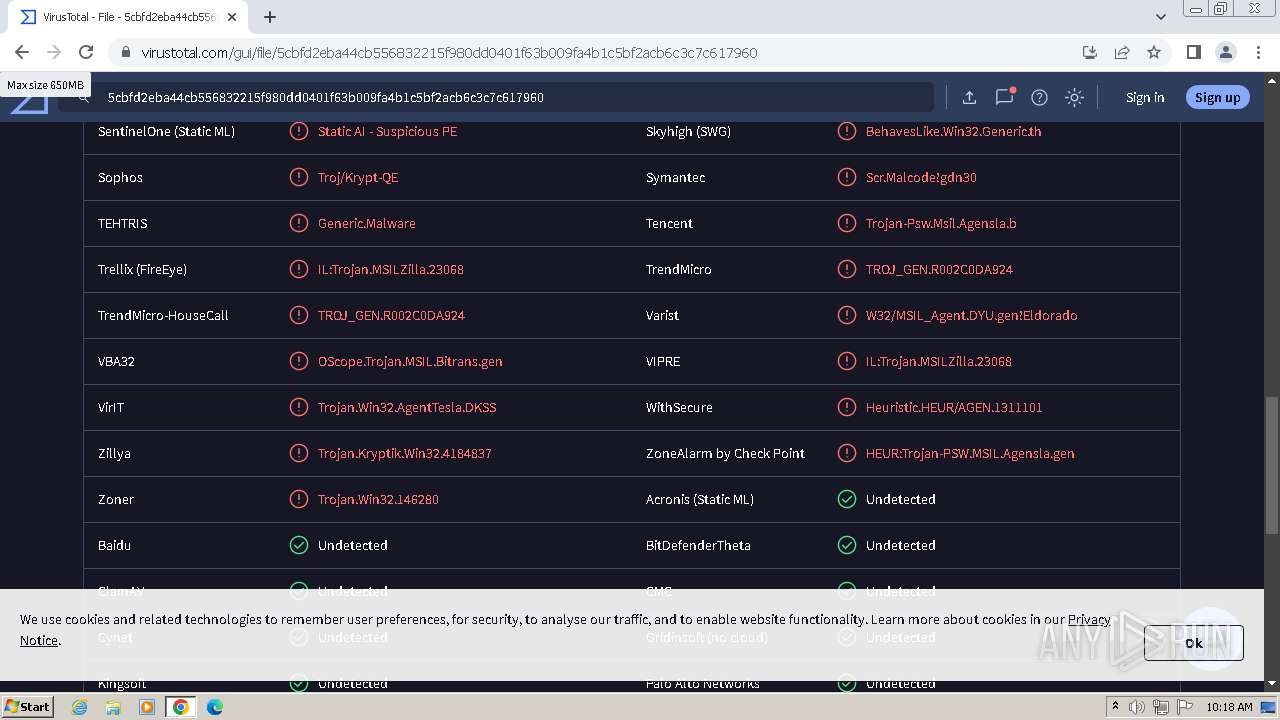
Task: Click the TrendMicro-HouseCall alert icon
Action: click(298, 315)
